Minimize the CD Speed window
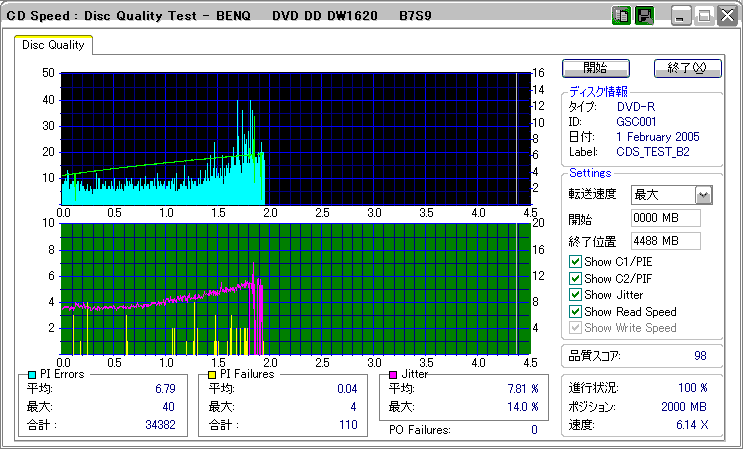This screenshot has height=449, width=743. point(681,17)
